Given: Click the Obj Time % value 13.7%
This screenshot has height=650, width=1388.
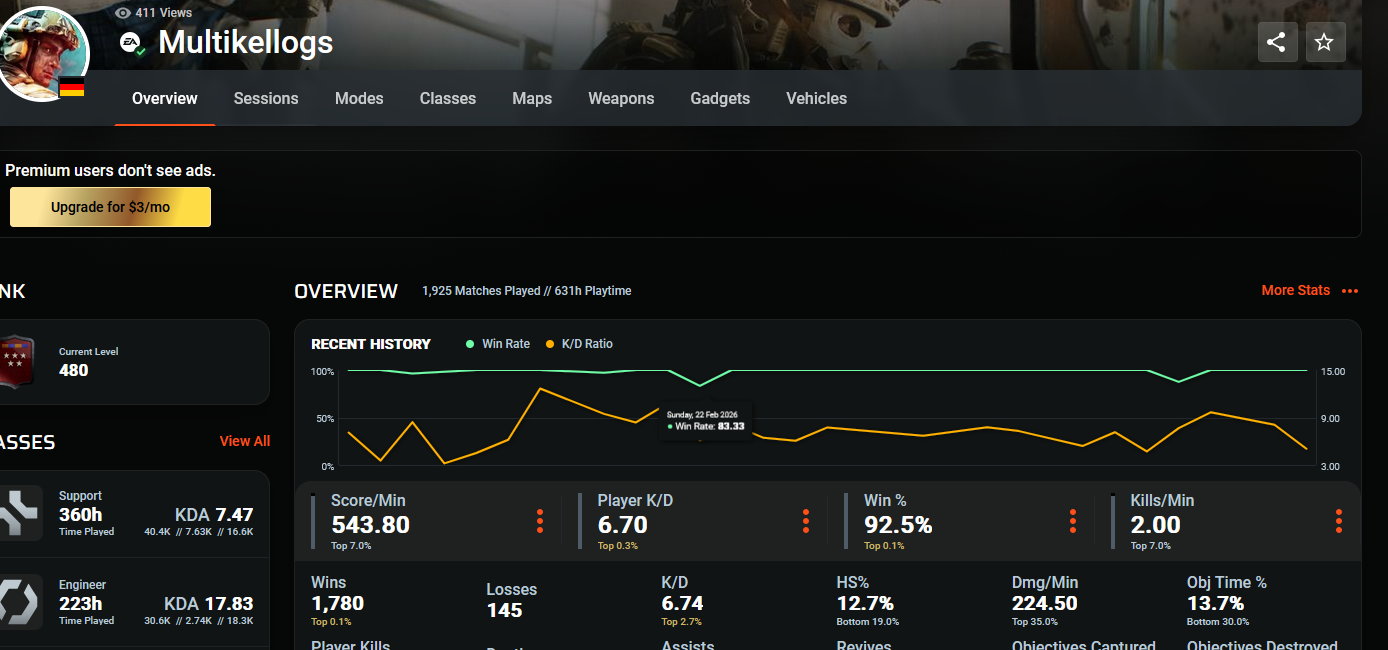Looking at the screenshot, I should (1216, 603).
